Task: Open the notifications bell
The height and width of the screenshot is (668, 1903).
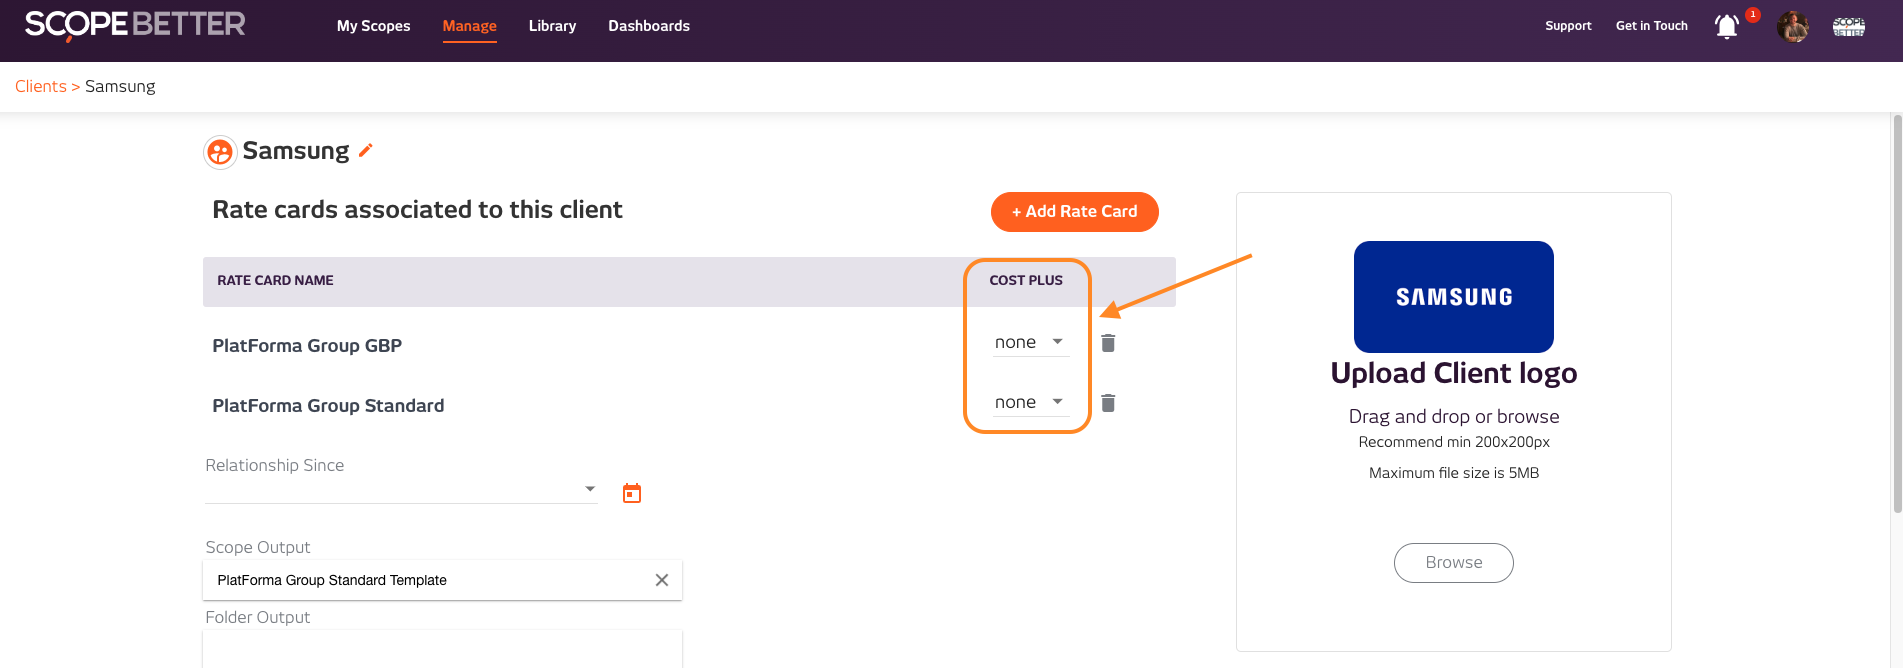Action: point(1726,26)
